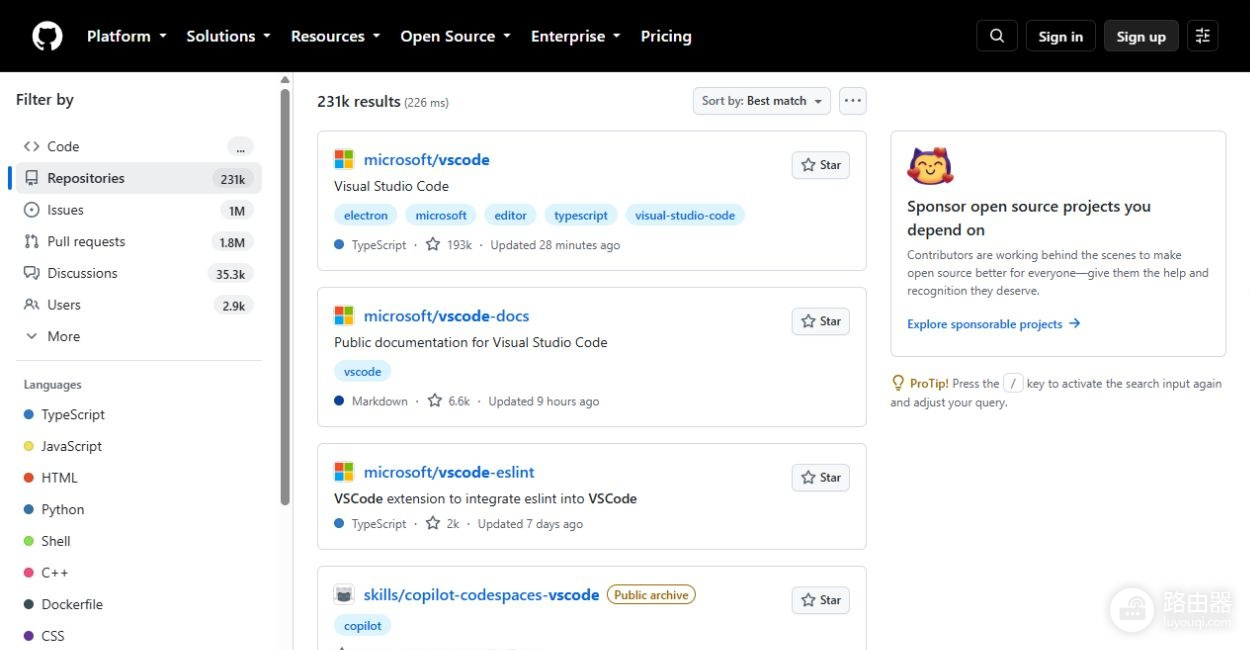Viewport: 1250px width, 650px height.
Task: Open the Pricing page
Action: tap(666, 36)
